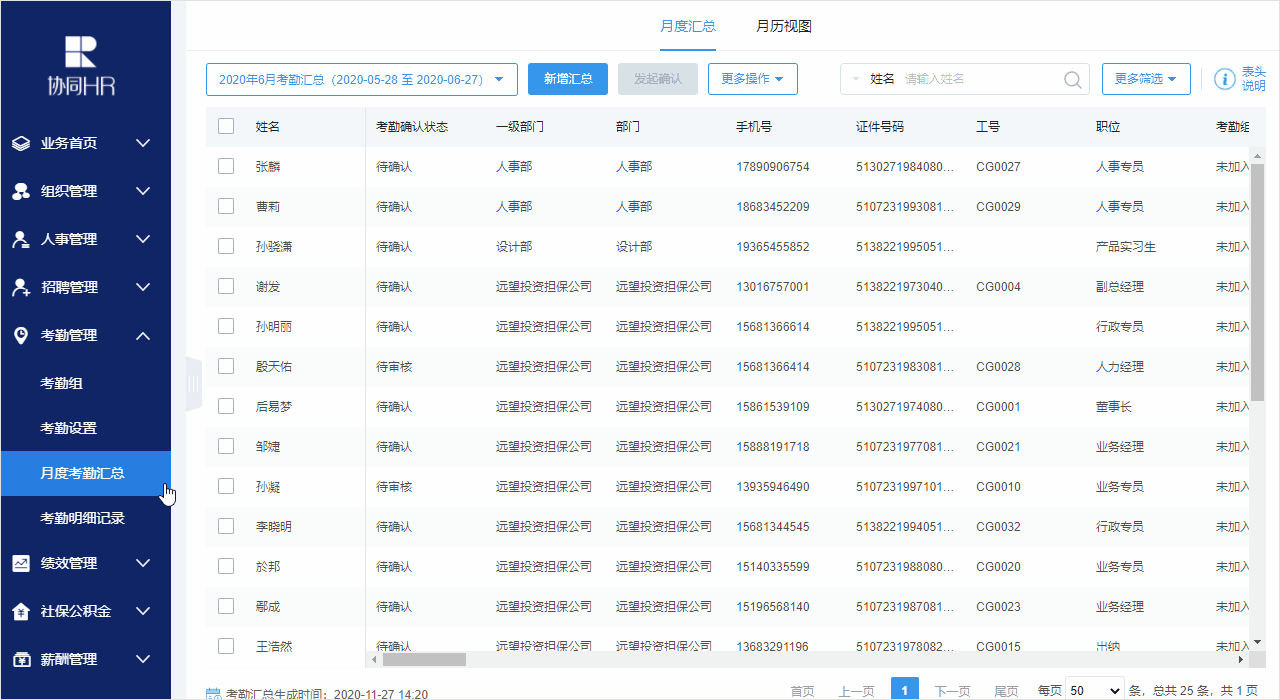Switch to the 月度汇总 tab
The height and width of the screenshot is (700, 1280).
click(x=688, y=26)
